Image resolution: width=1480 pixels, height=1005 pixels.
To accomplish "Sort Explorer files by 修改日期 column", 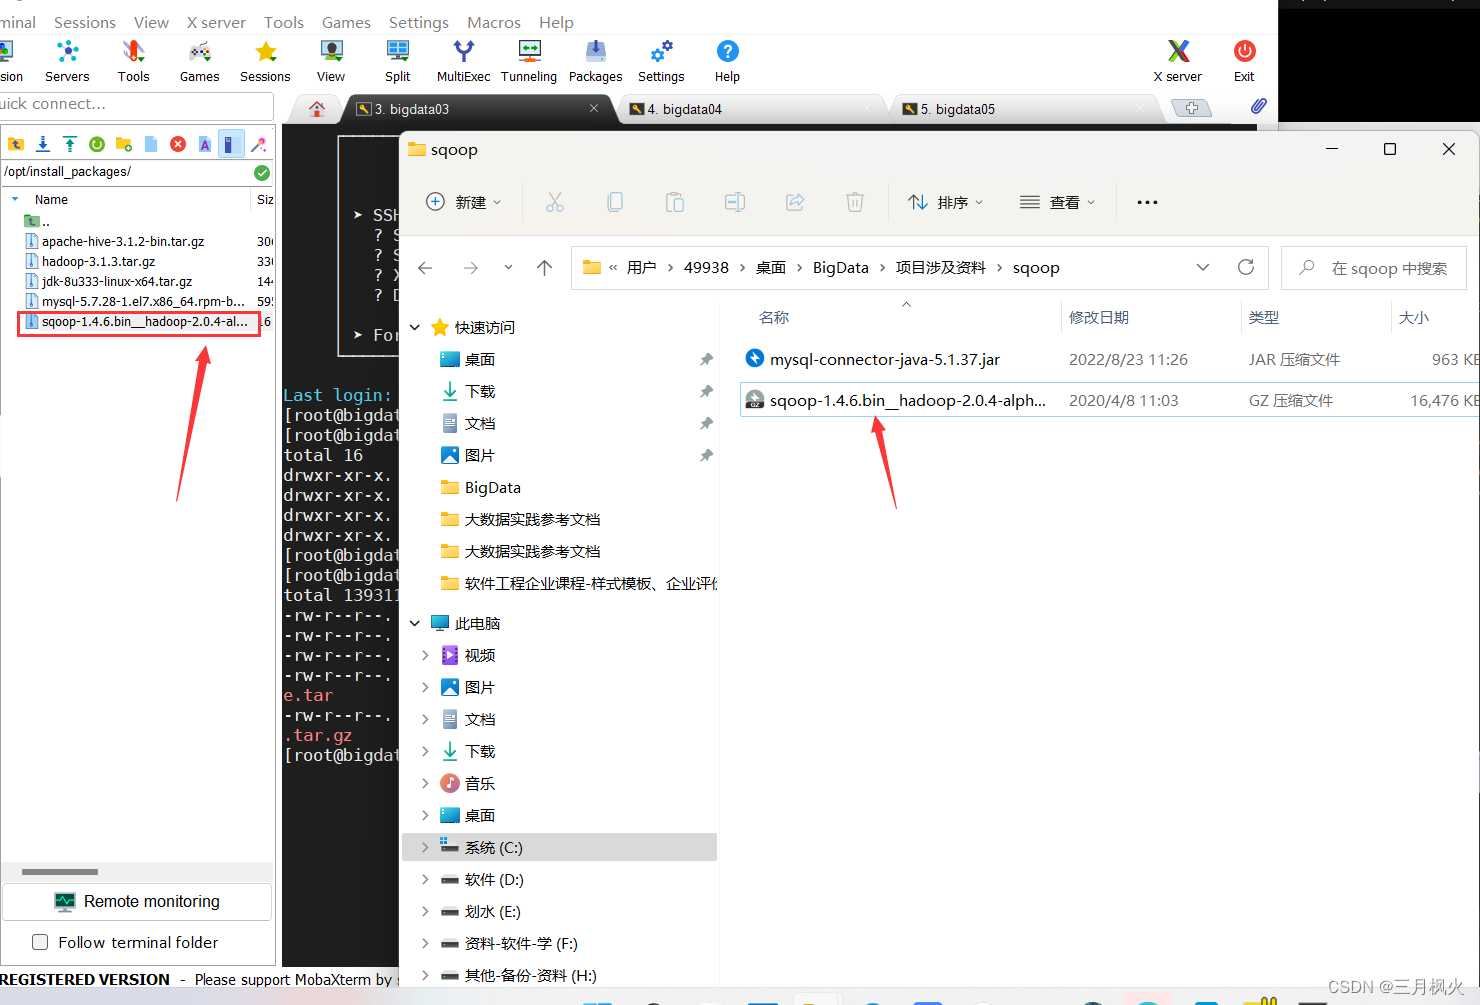I will [1098, 317].
